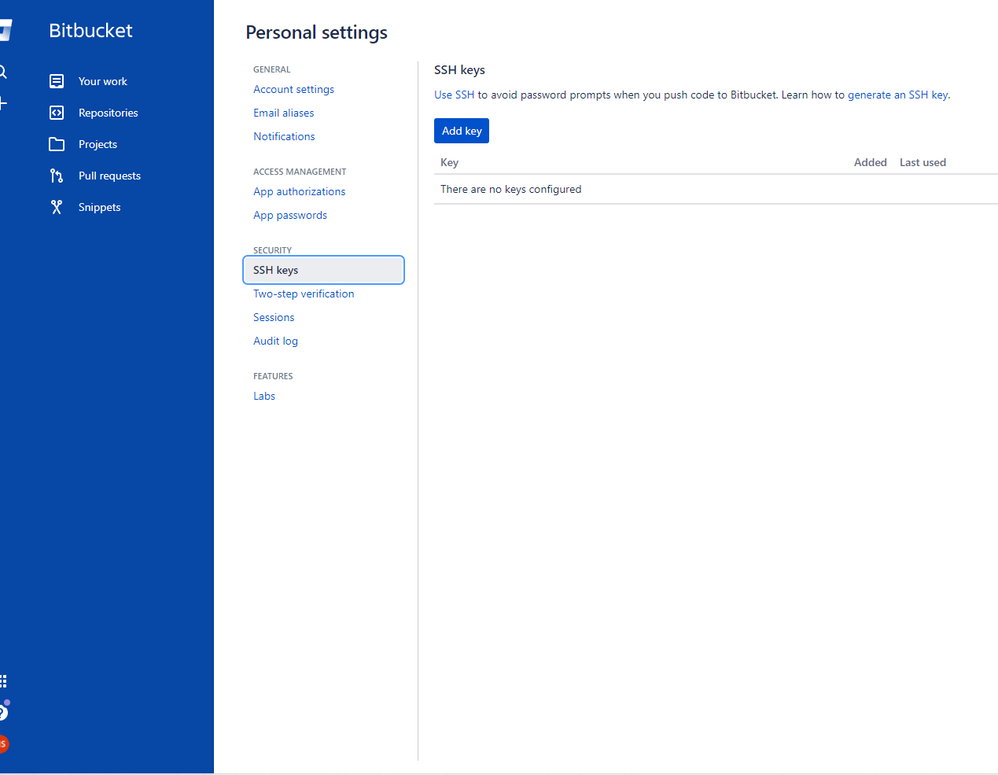
Task: Click the Snippets scissors icon
Action: click(57, 207)
